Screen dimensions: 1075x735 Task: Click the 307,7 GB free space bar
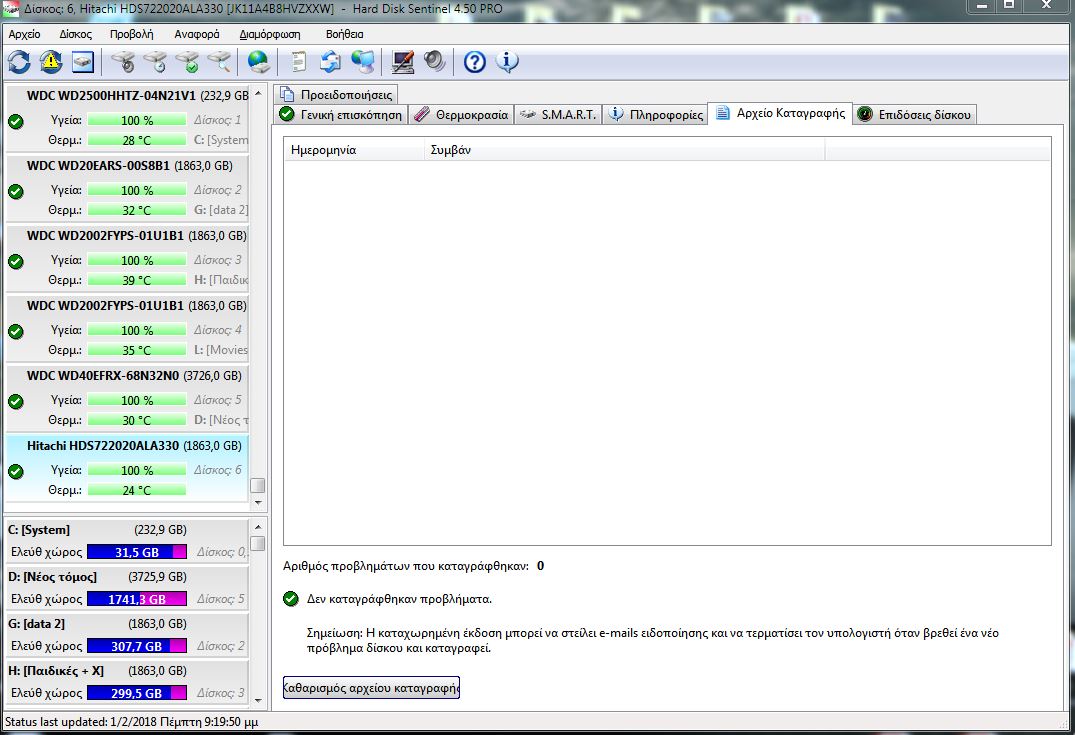[x=136, y=646]
